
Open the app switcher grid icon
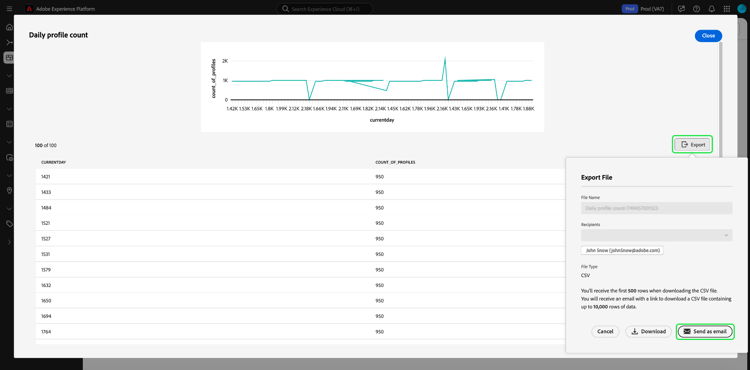(x=727, y=9)
